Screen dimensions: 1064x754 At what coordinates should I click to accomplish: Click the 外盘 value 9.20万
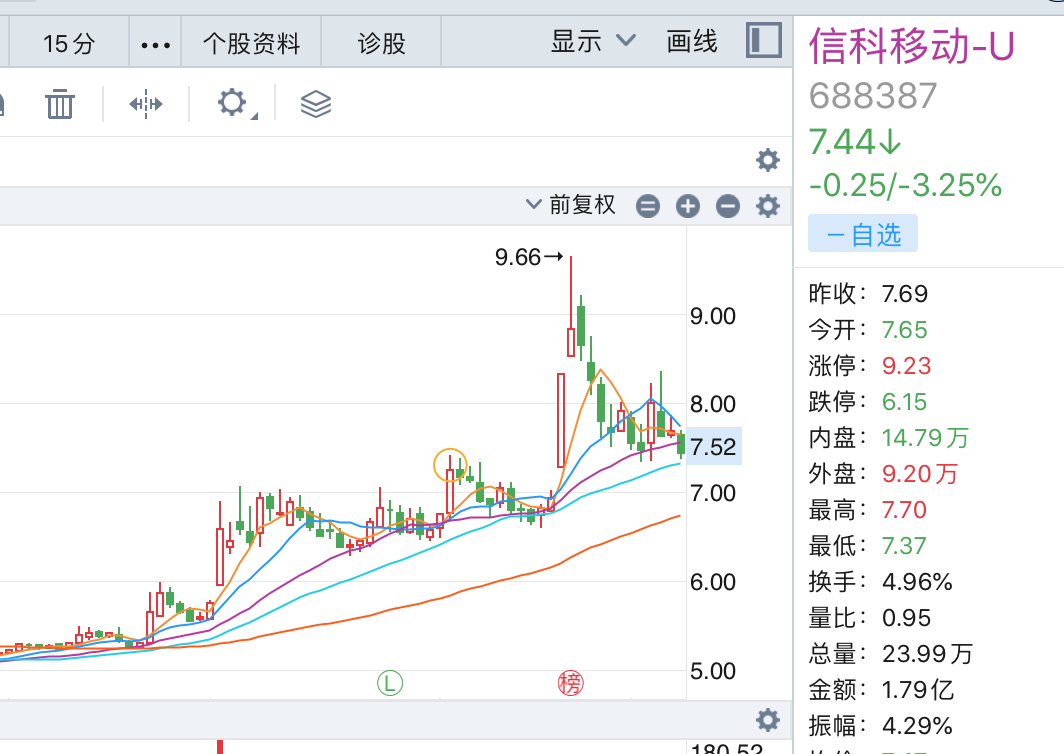click(x=920, y=474)
